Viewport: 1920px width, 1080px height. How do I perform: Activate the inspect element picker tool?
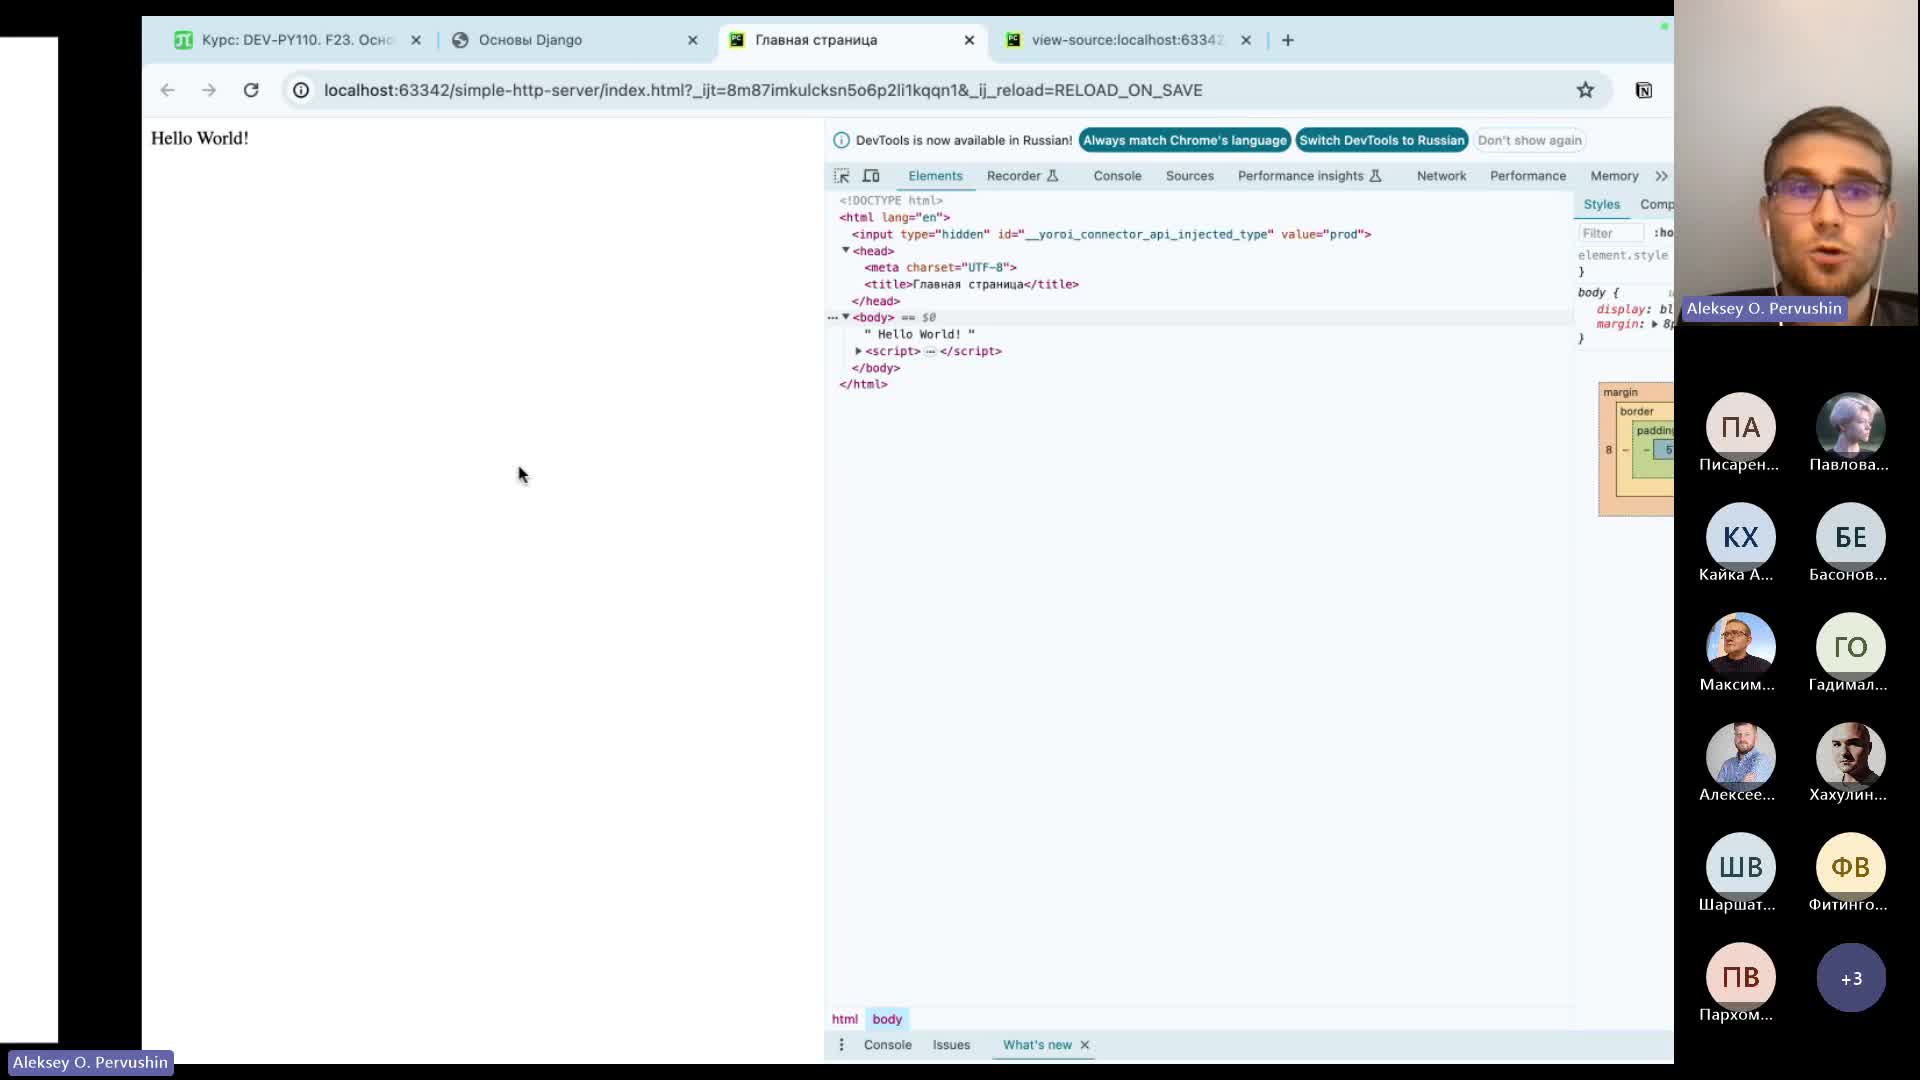[842, 176]
